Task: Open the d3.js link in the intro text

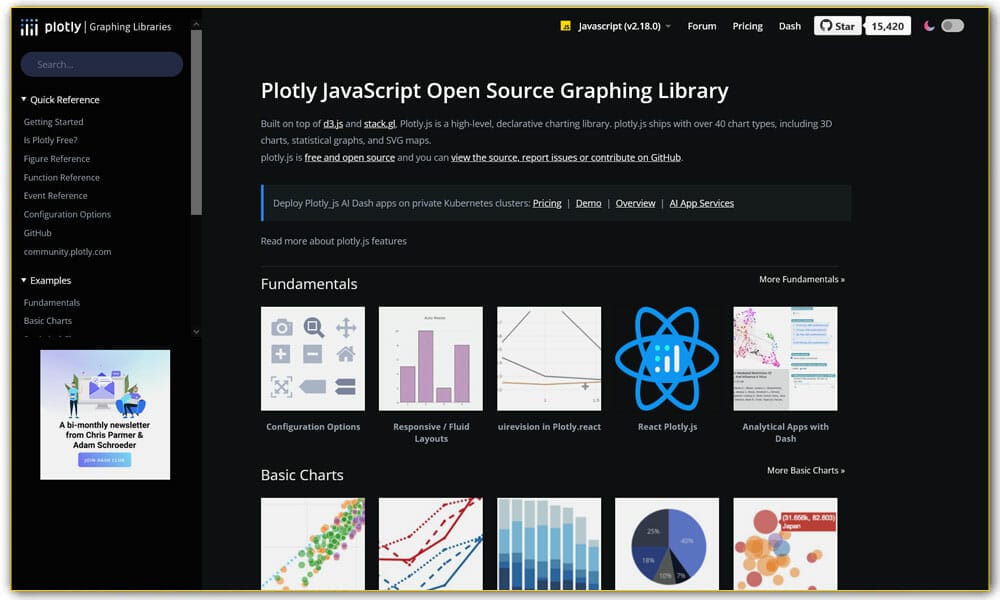Action: point(332,124)
